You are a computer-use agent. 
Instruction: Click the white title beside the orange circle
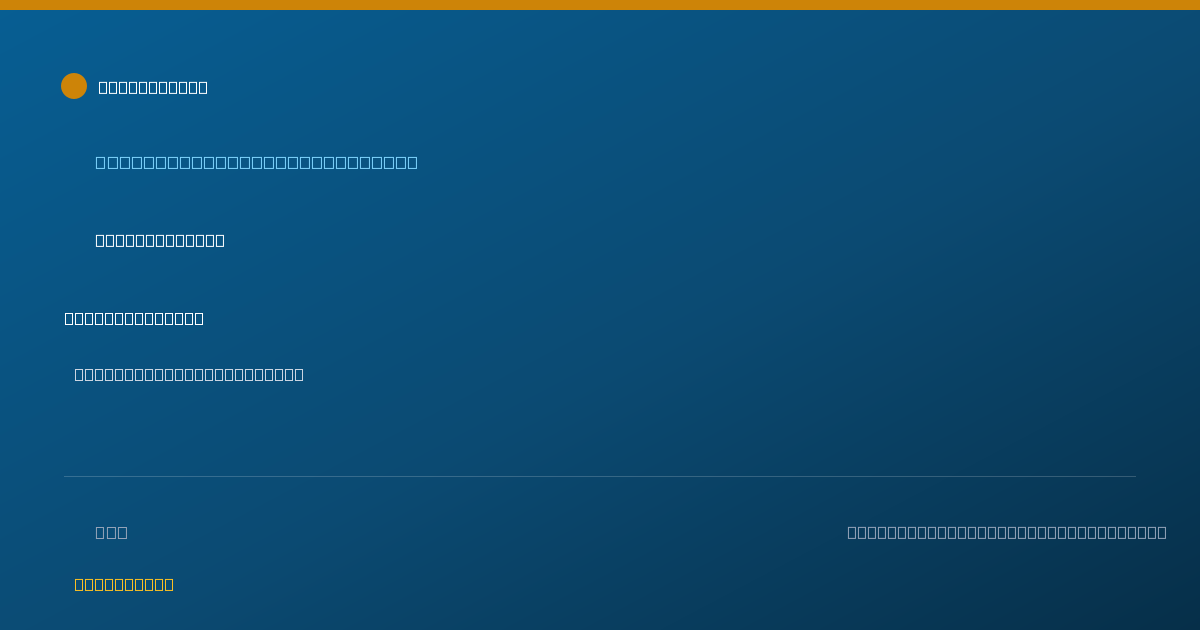(153, 87)
